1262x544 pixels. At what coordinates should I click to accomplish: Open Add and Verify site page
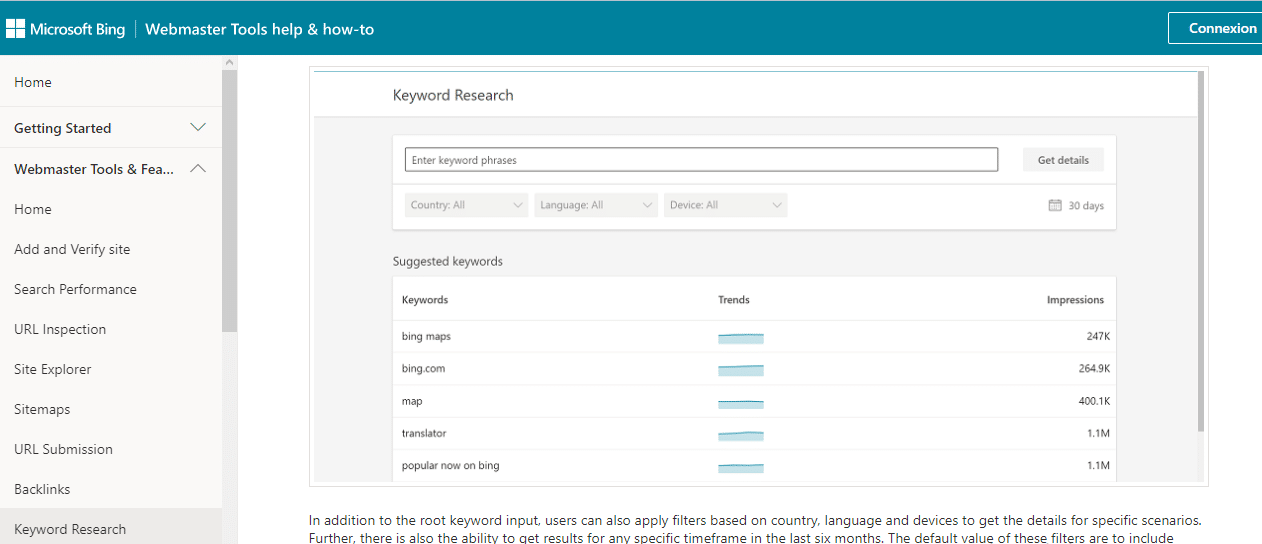72,249
